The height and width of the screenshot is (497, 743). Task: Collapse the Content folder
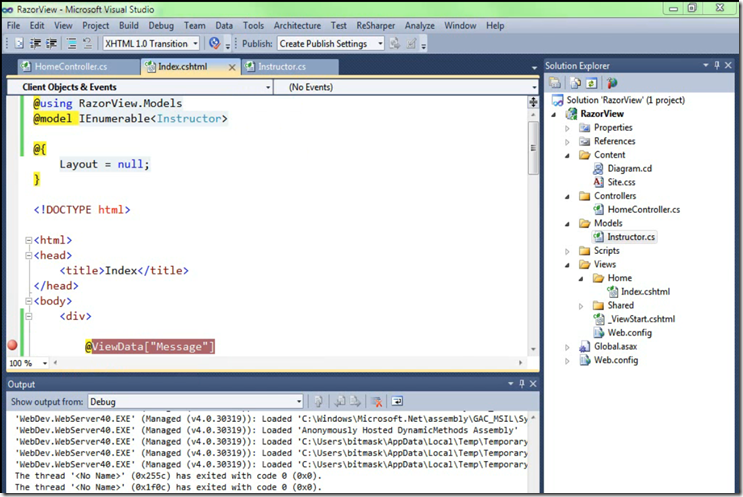(567, 155)
